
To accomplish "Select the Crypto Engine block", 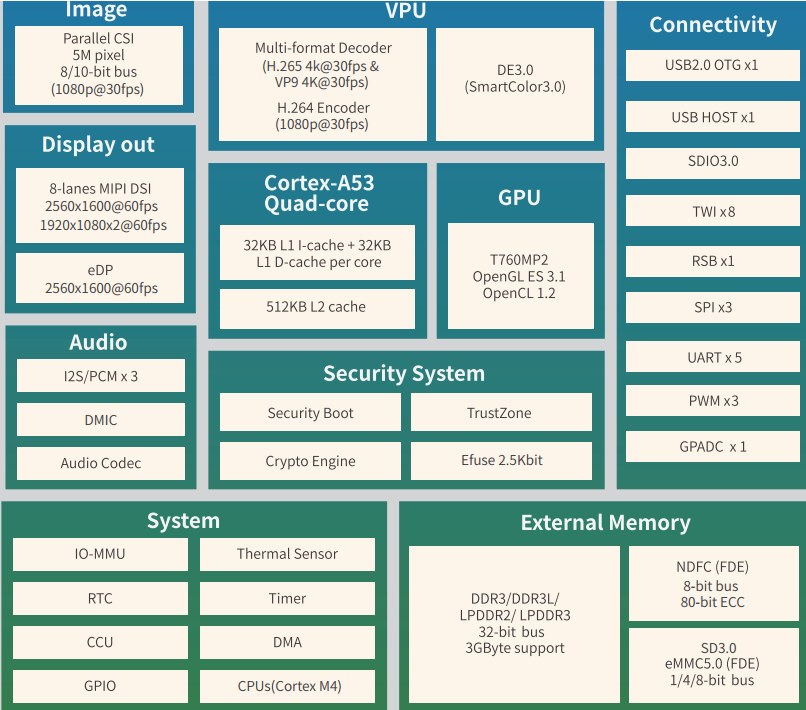I will pos(310,461).
